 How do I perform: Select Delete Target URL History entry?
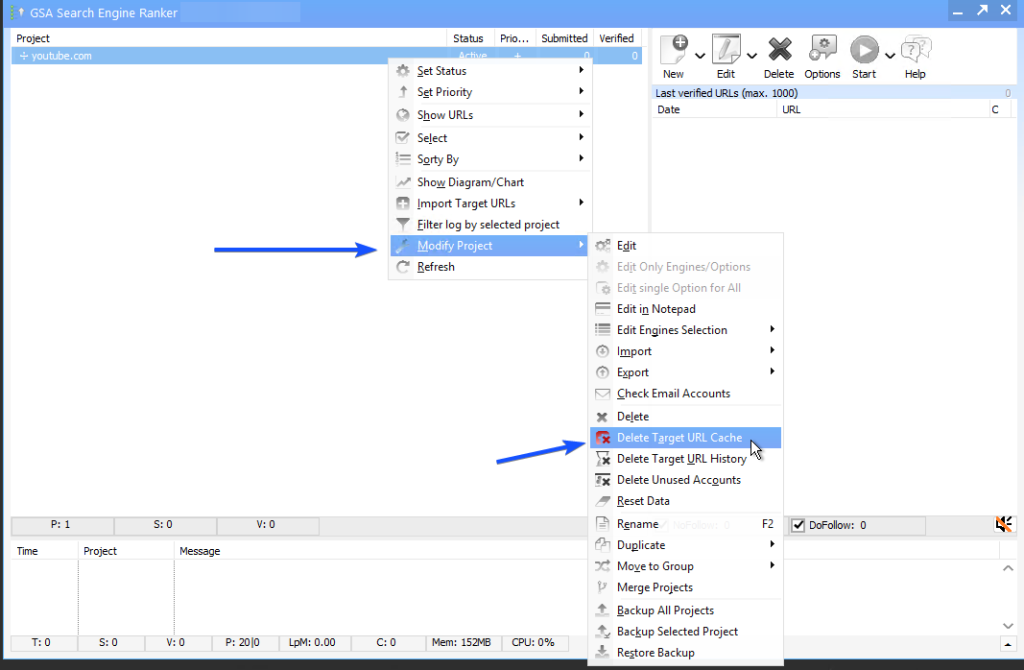click(681, 459)
